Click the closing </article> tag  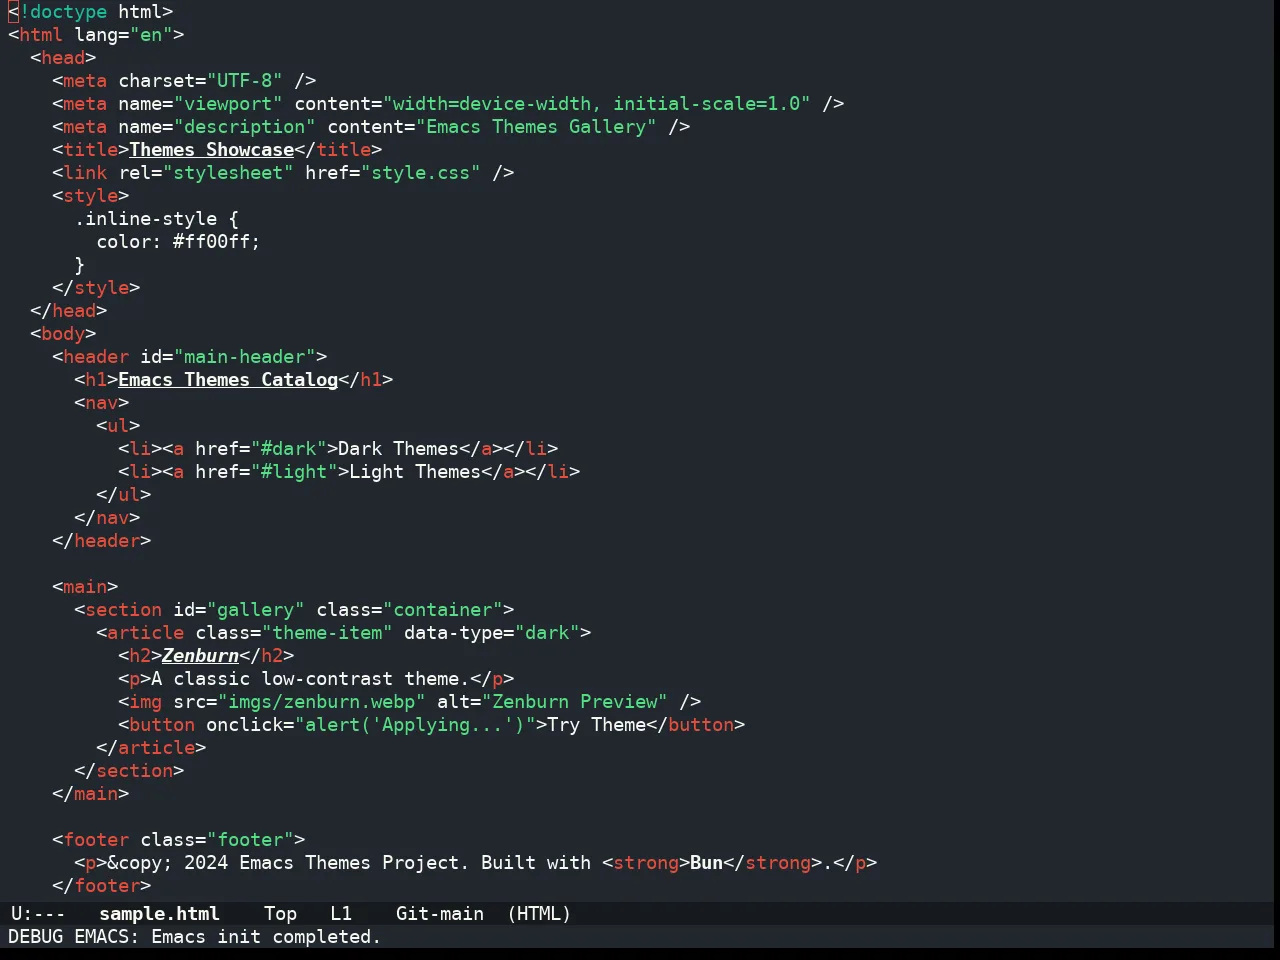coord(151,747)
